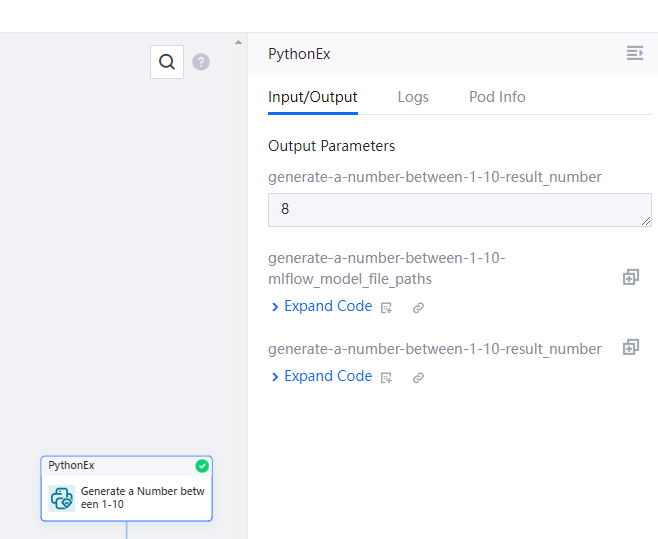Click the resize handle of the result text box
Screen dimensions: 658x539
click(646, 221)
